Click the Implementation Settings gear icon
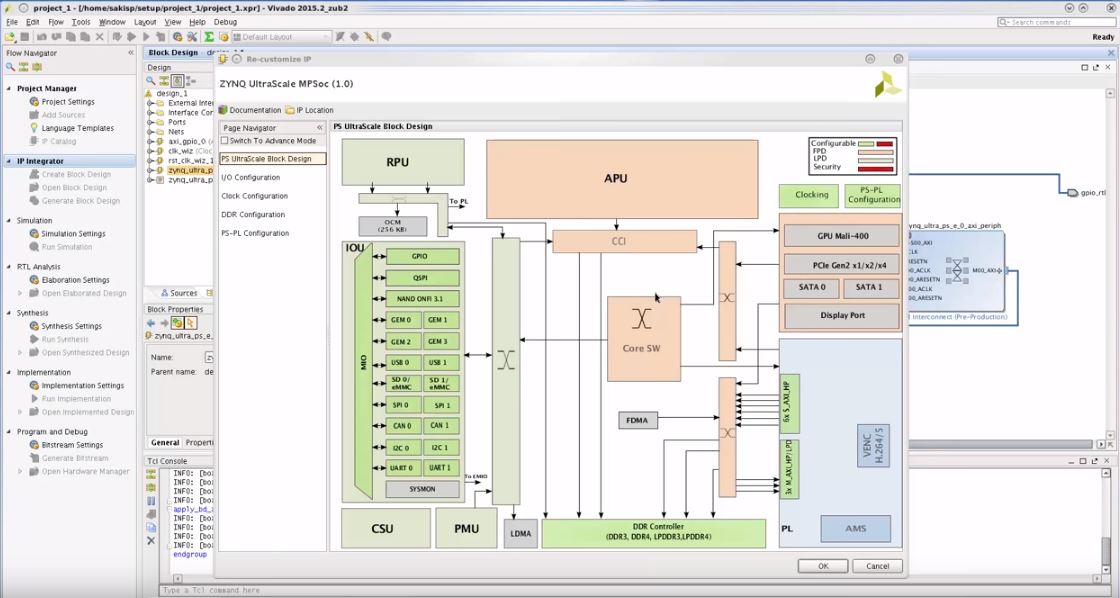Screen dimensions: 1120x598 pos(34,385)
